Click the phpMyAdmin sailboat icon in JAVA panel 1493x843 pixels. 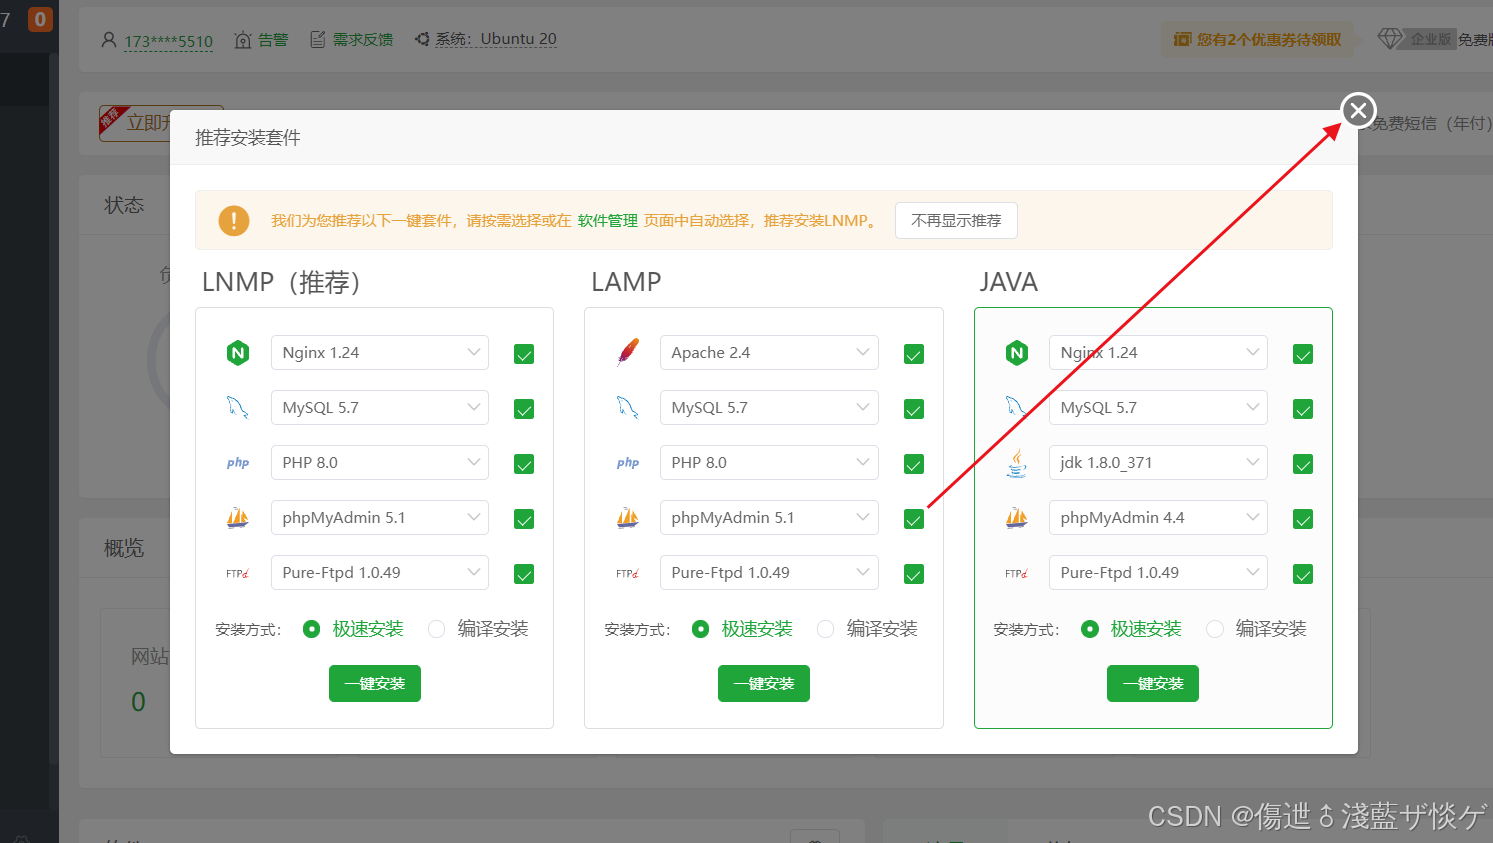click(1017, 518)
